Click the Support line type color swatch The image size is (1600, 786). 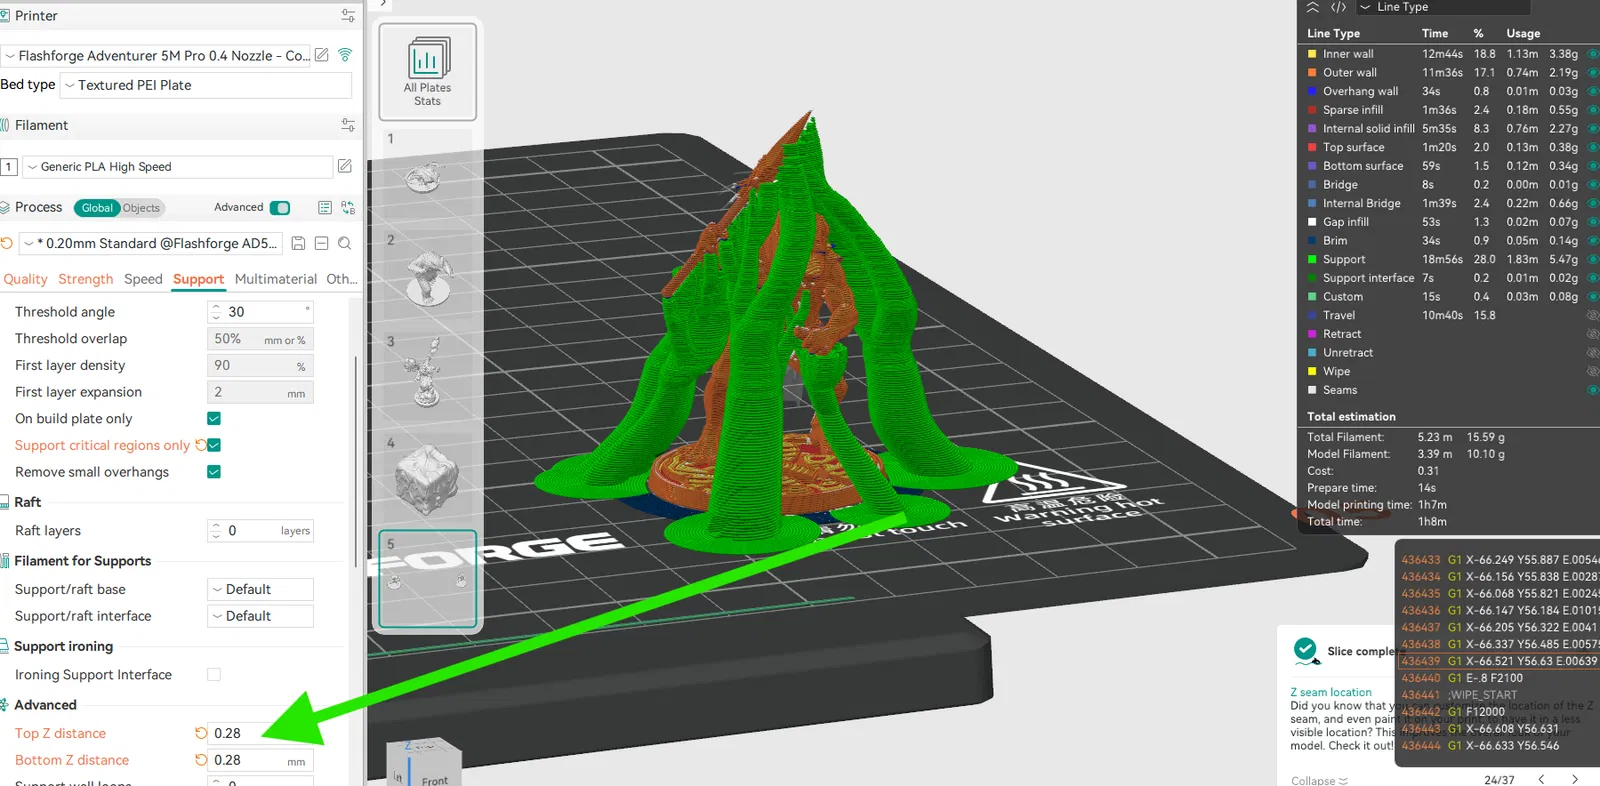[x=1312, y=259]
